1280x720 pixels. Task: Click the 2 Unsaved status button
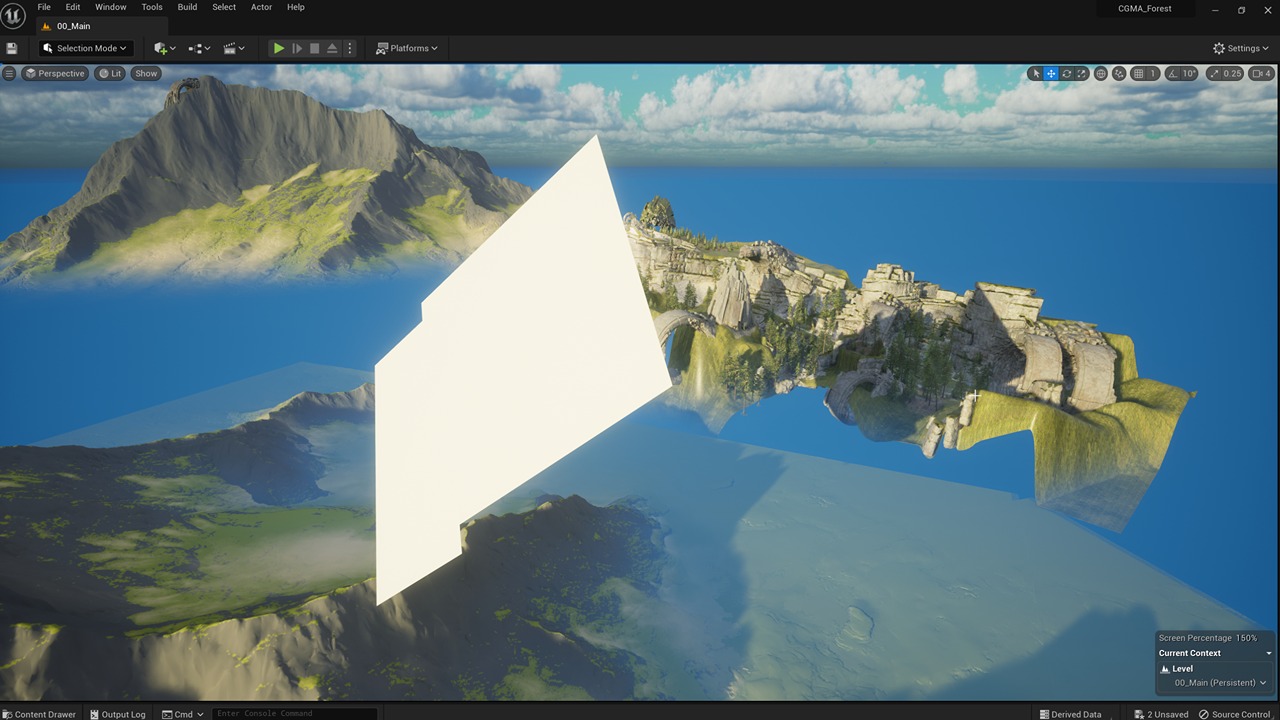click(x=1161, y=714)
